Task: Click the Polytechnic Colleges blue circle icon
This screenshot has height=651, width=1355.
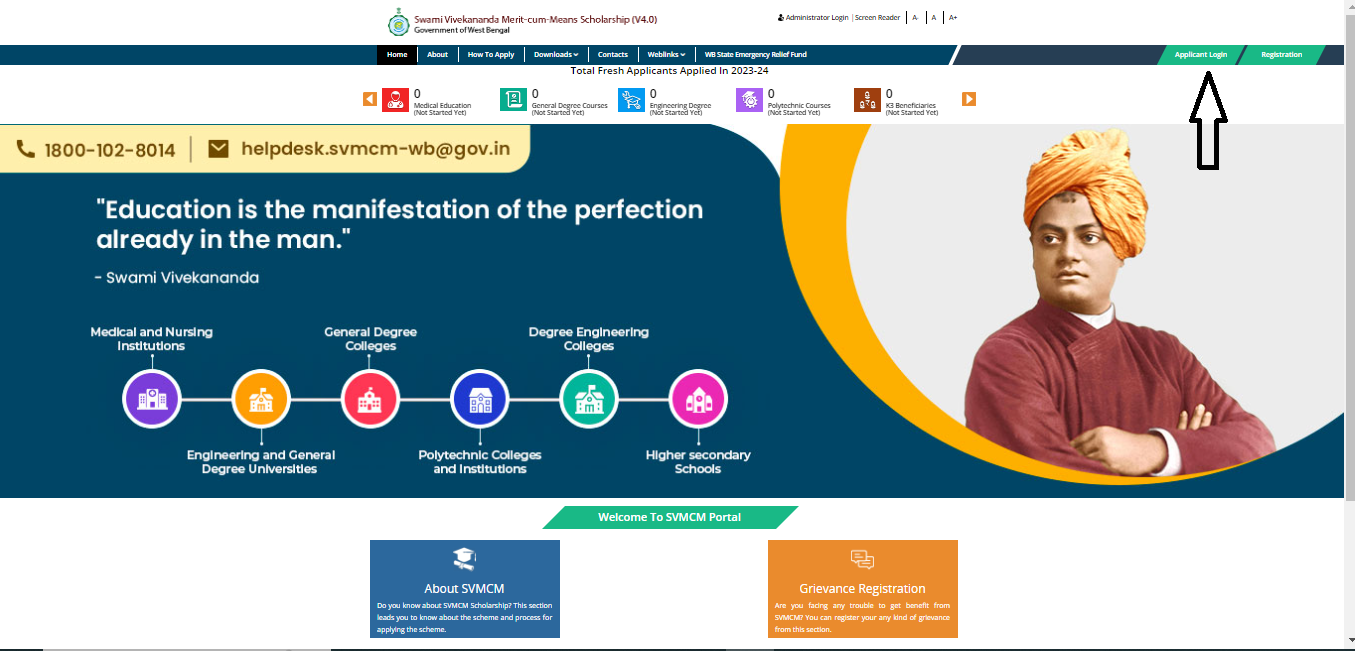Action: 480,399
